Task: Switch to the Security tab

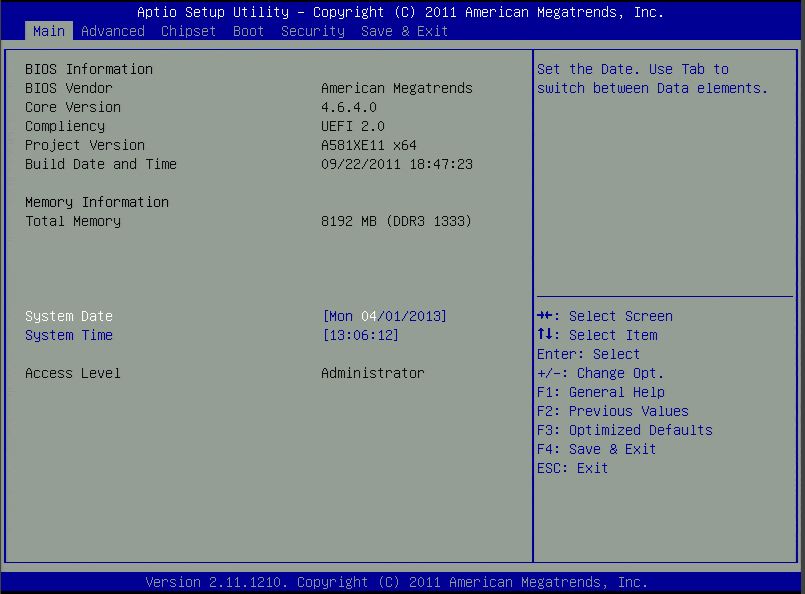Action: 312,31
